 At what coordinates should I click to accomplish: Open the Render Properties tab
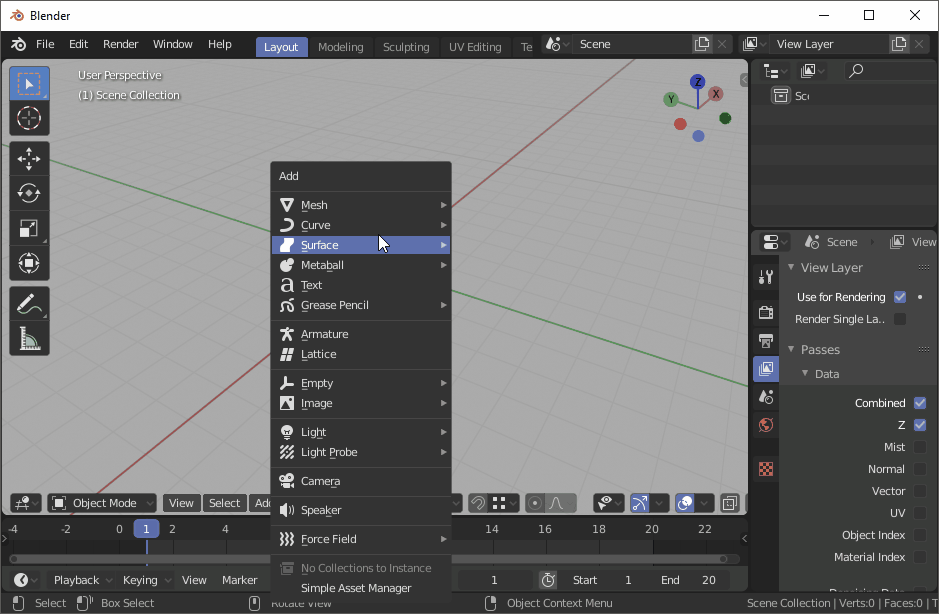(765, 312)
